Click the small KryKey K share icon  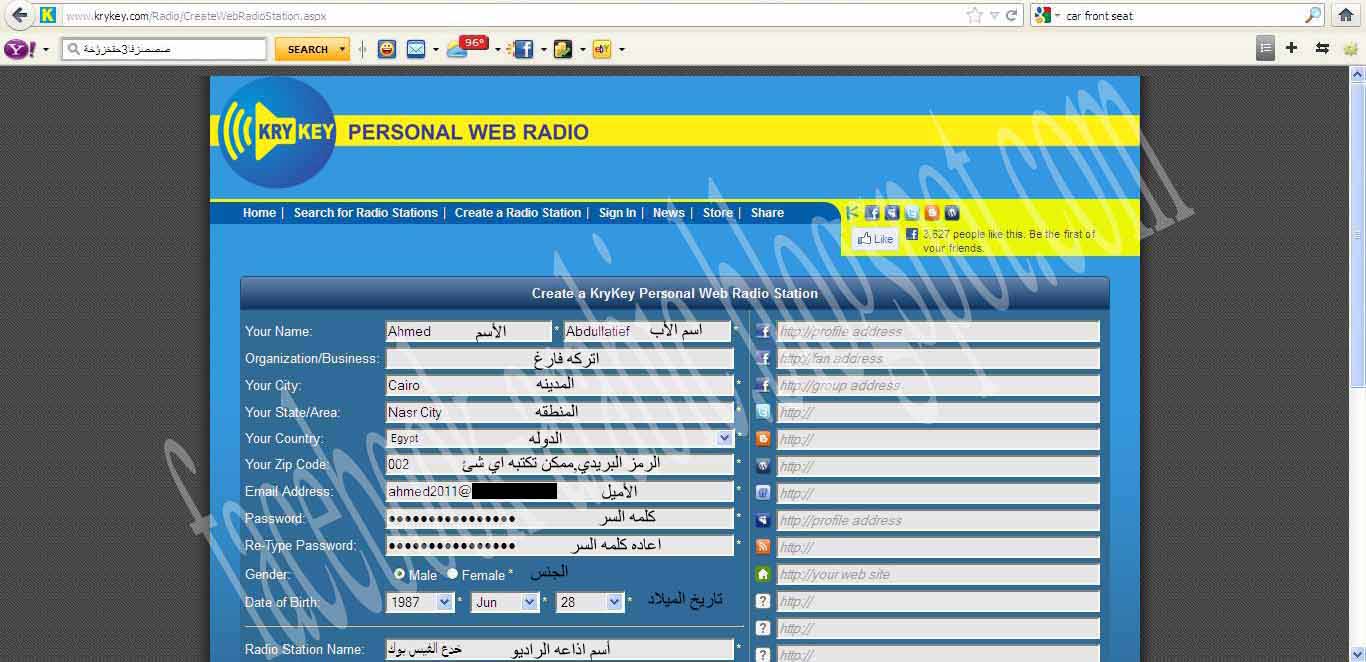click(852, 212)
